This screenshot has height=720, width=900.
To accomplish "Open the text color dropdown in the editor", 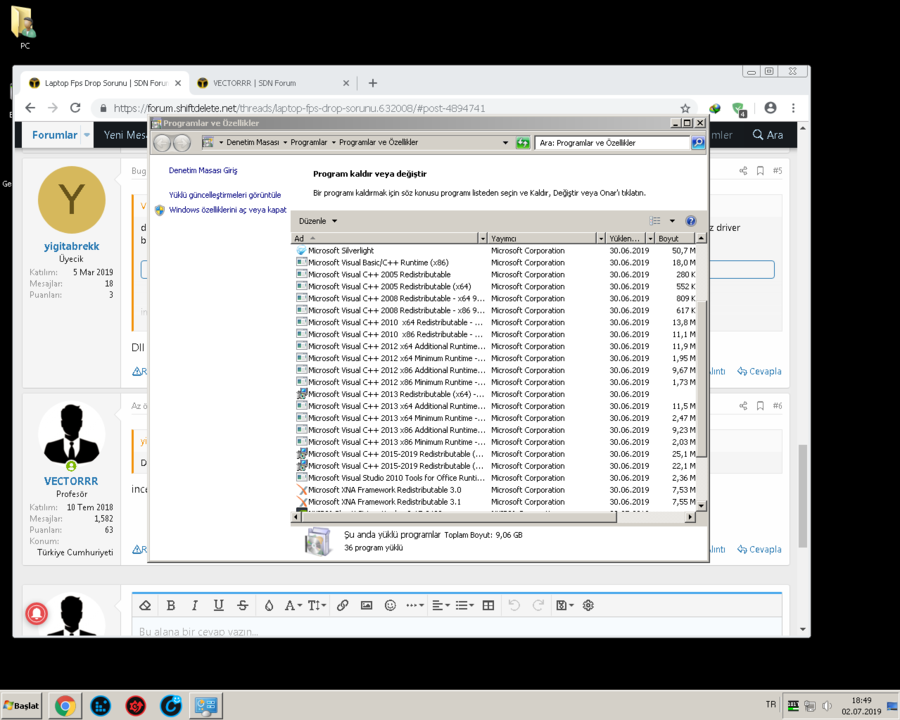I will coord(293,605).
